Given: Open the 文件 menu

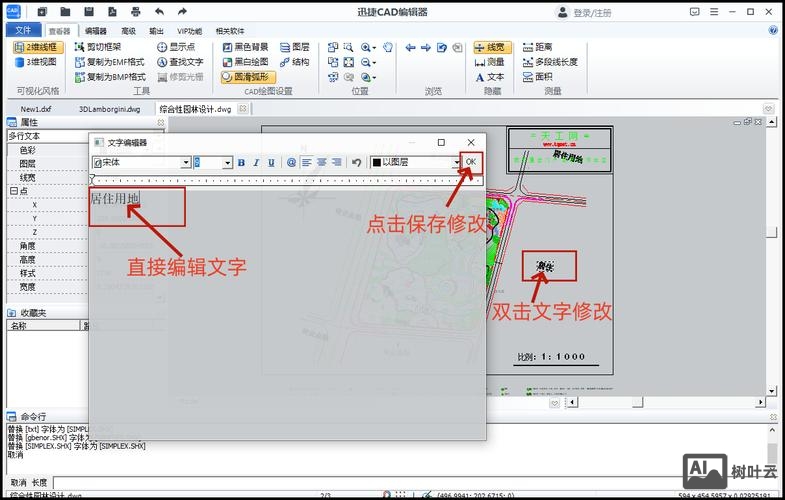Looking at the screenshot, I should pyautogui.click(x=23, y=30).
